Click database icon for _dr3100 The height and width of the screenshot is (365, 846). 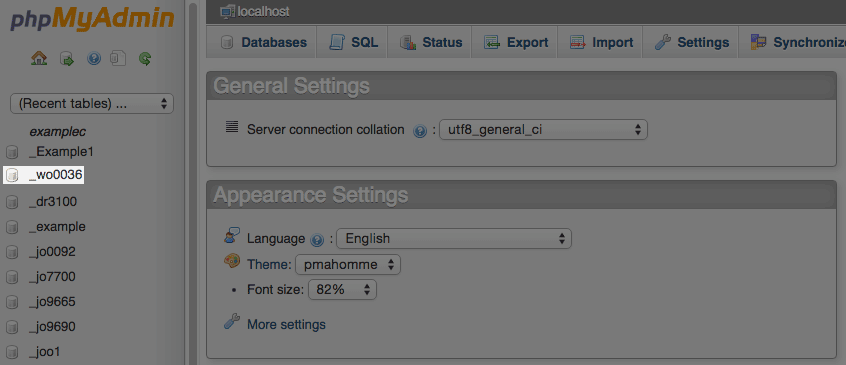(12, 202)
